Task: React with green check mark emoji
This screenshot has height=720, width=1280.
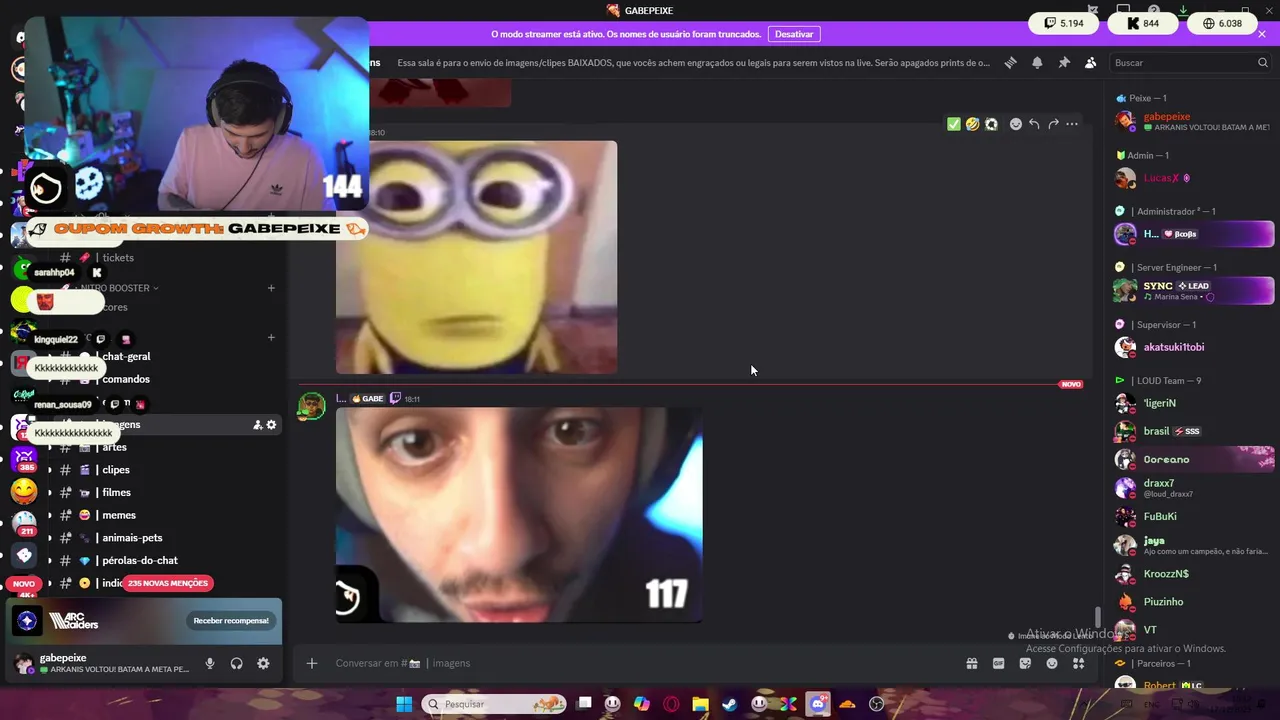Action: point(954,124)
